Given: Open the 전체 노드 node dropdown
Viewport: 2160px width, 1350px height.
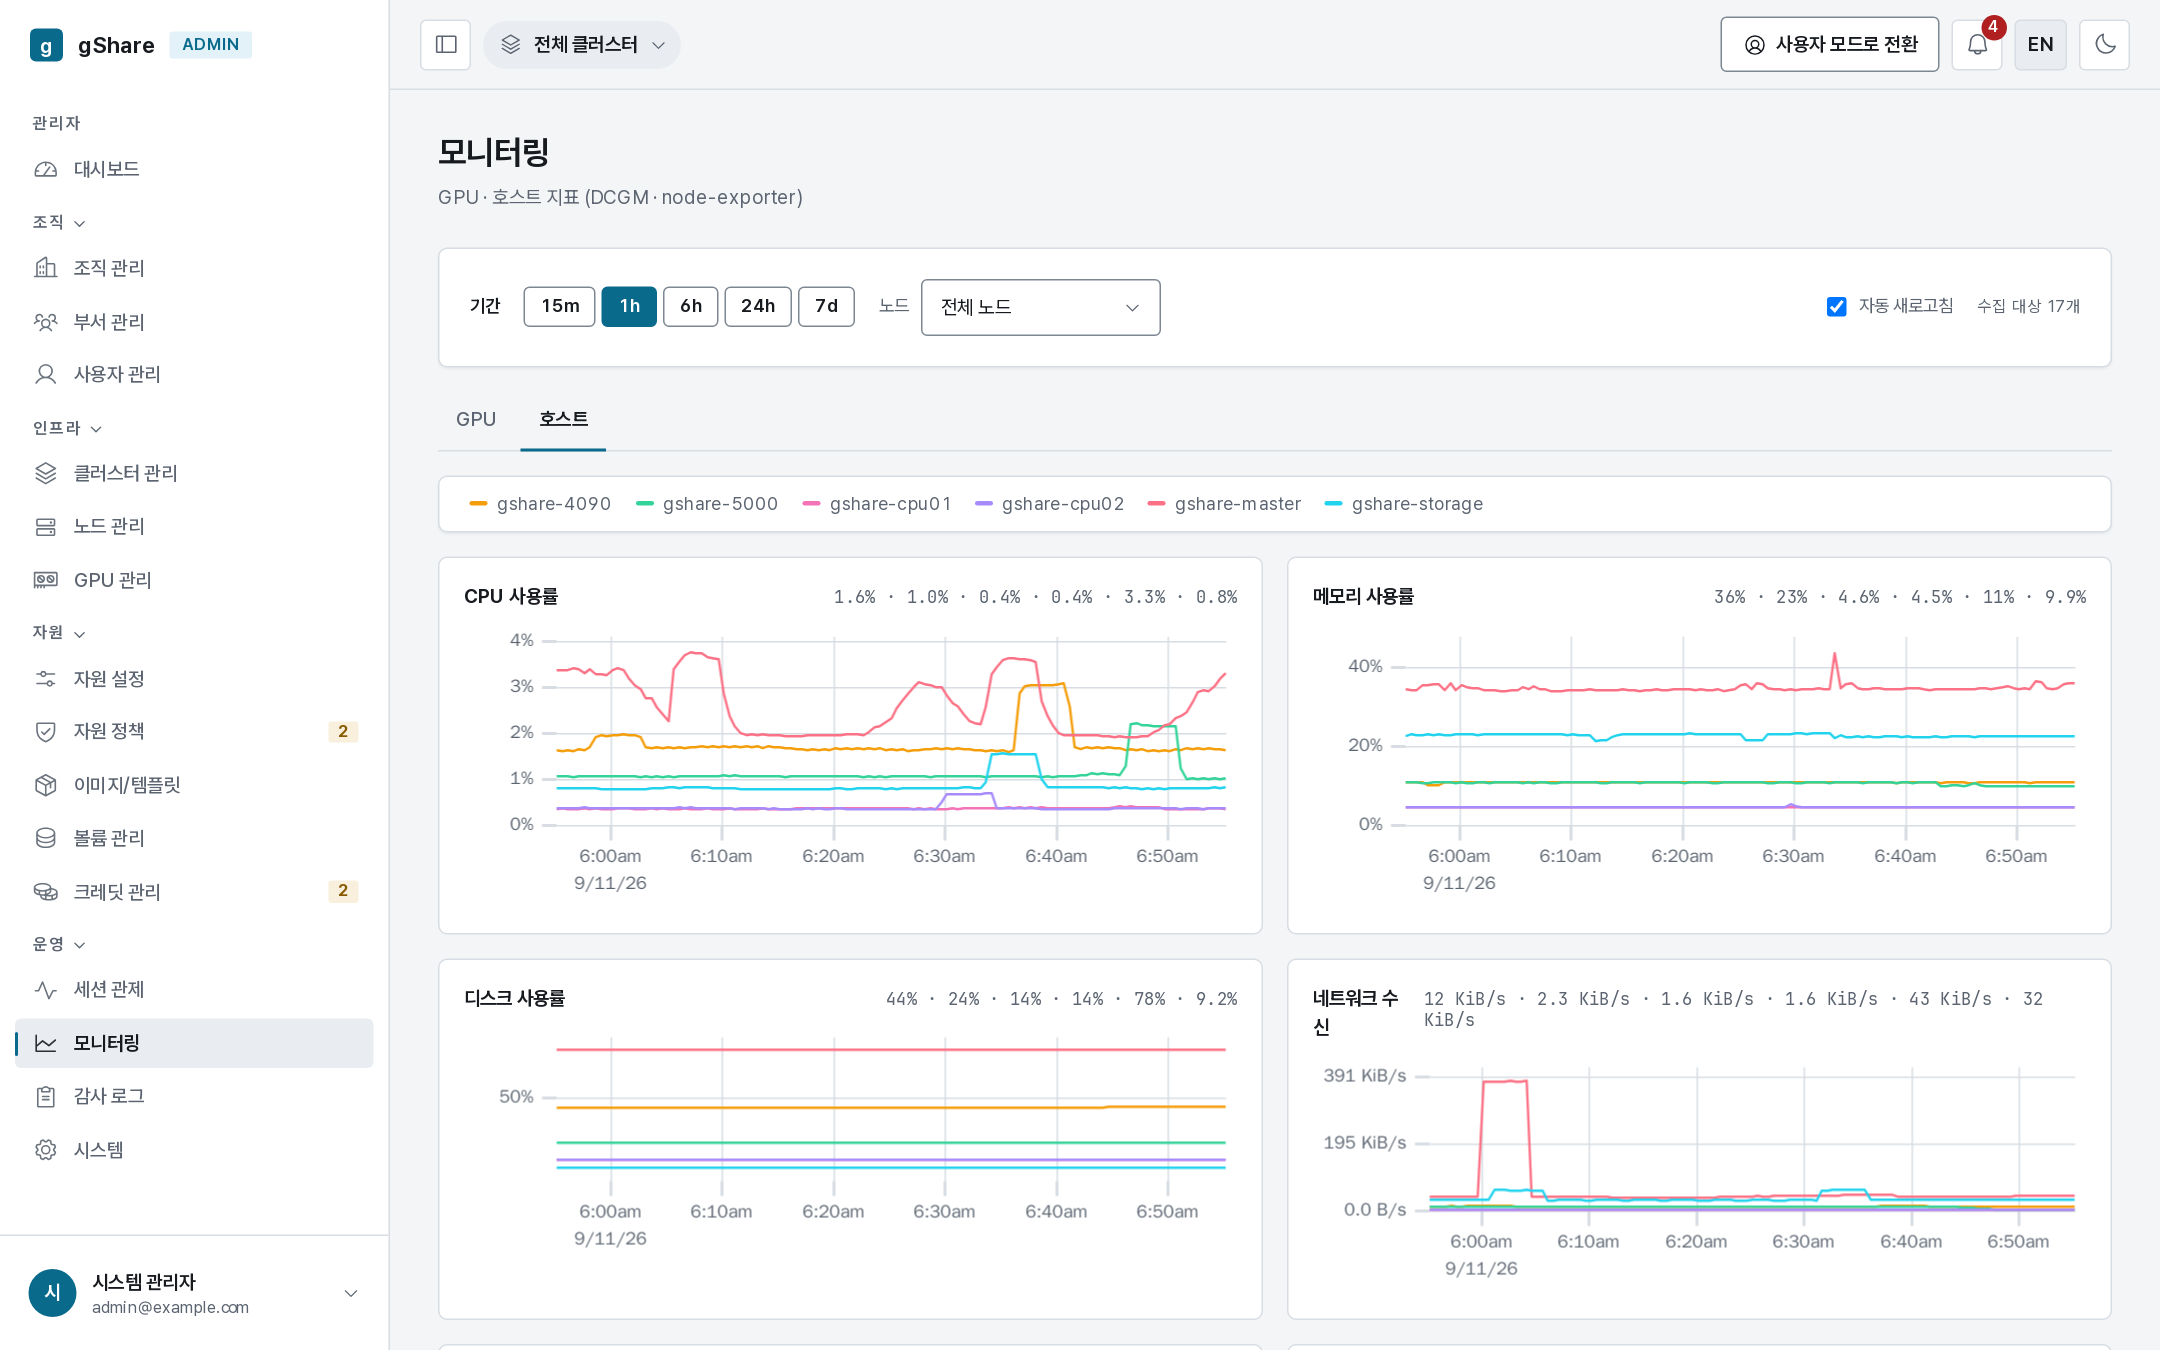Looking at the screenshot, I should 1040,307.
